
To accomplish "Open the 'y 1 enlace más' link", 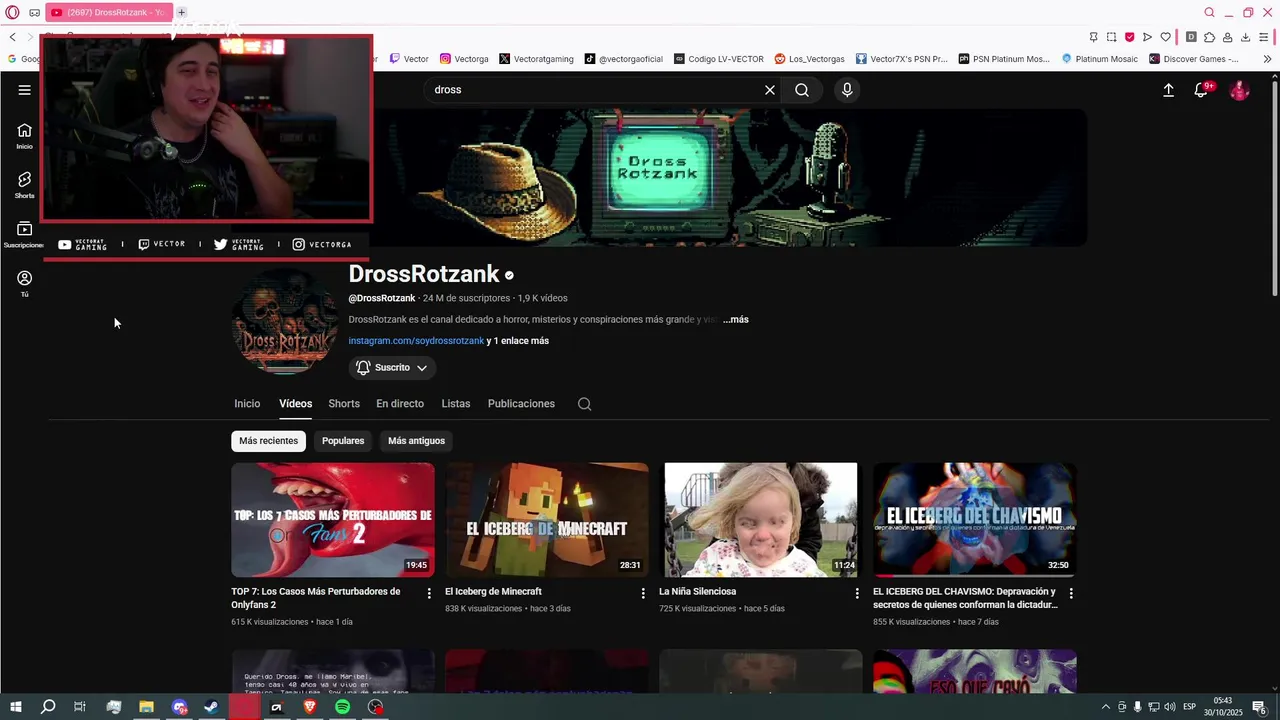I will (x=518, y=341).
